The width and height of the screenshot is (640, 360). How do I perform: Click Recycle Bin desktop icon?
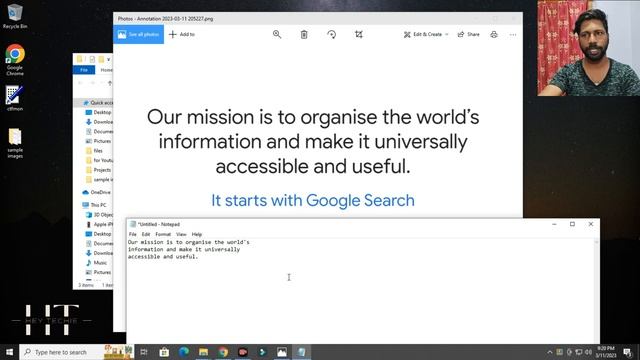click(15, 16)
